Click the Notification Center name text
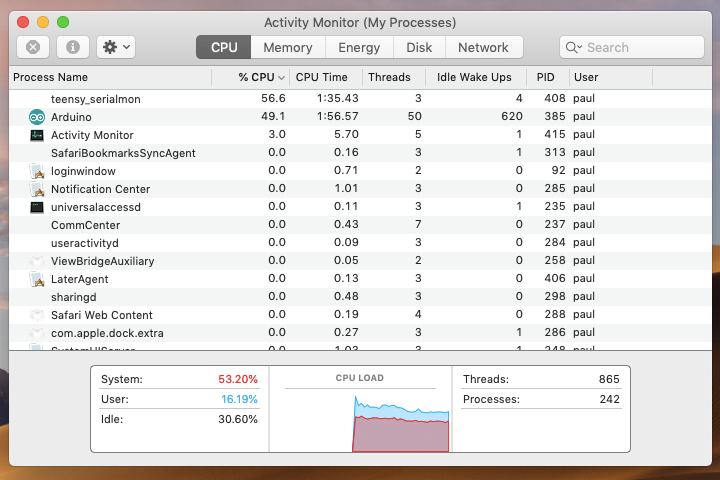The width and height of the screenshot is (720, 480). pyautogui.click(x=101, y=189)
